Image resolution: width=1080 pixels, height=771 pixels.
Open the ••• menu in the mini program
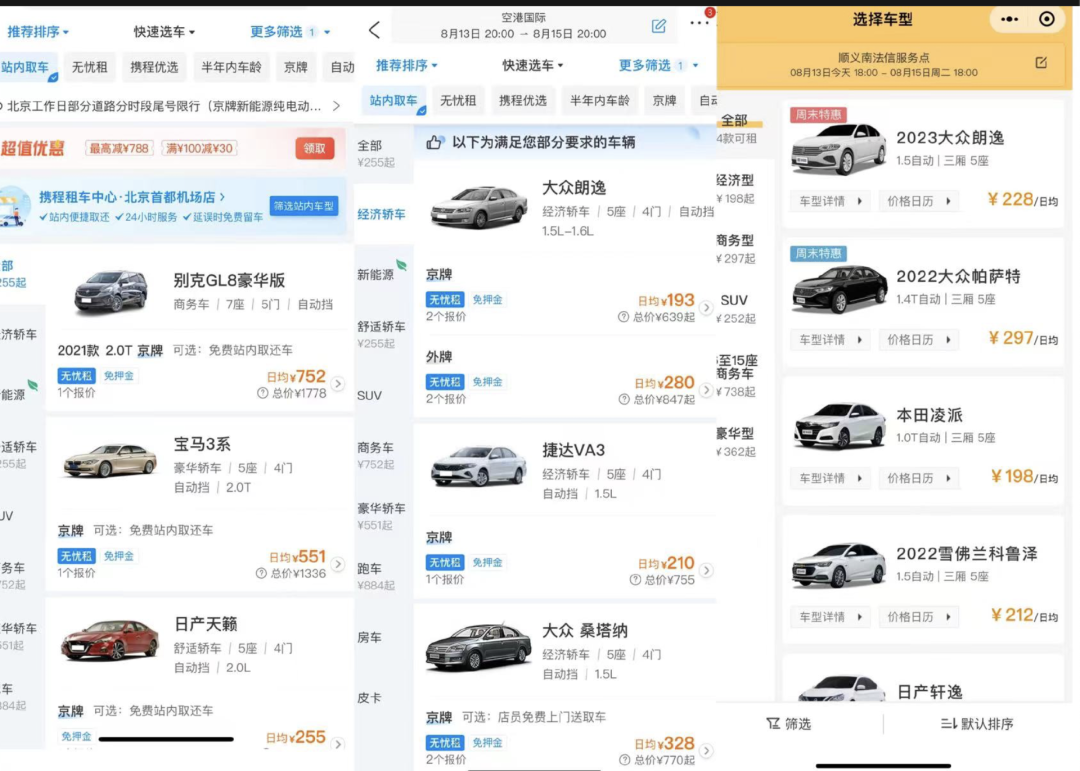1009,19
